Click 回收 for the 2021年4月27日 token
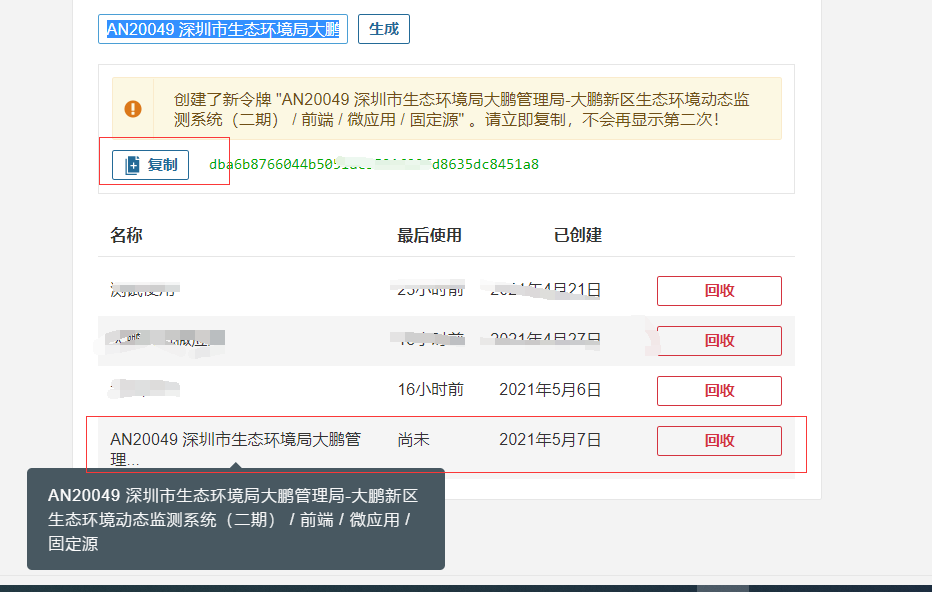The height and width of the screenshot is (592, 932). click(719, 341)
